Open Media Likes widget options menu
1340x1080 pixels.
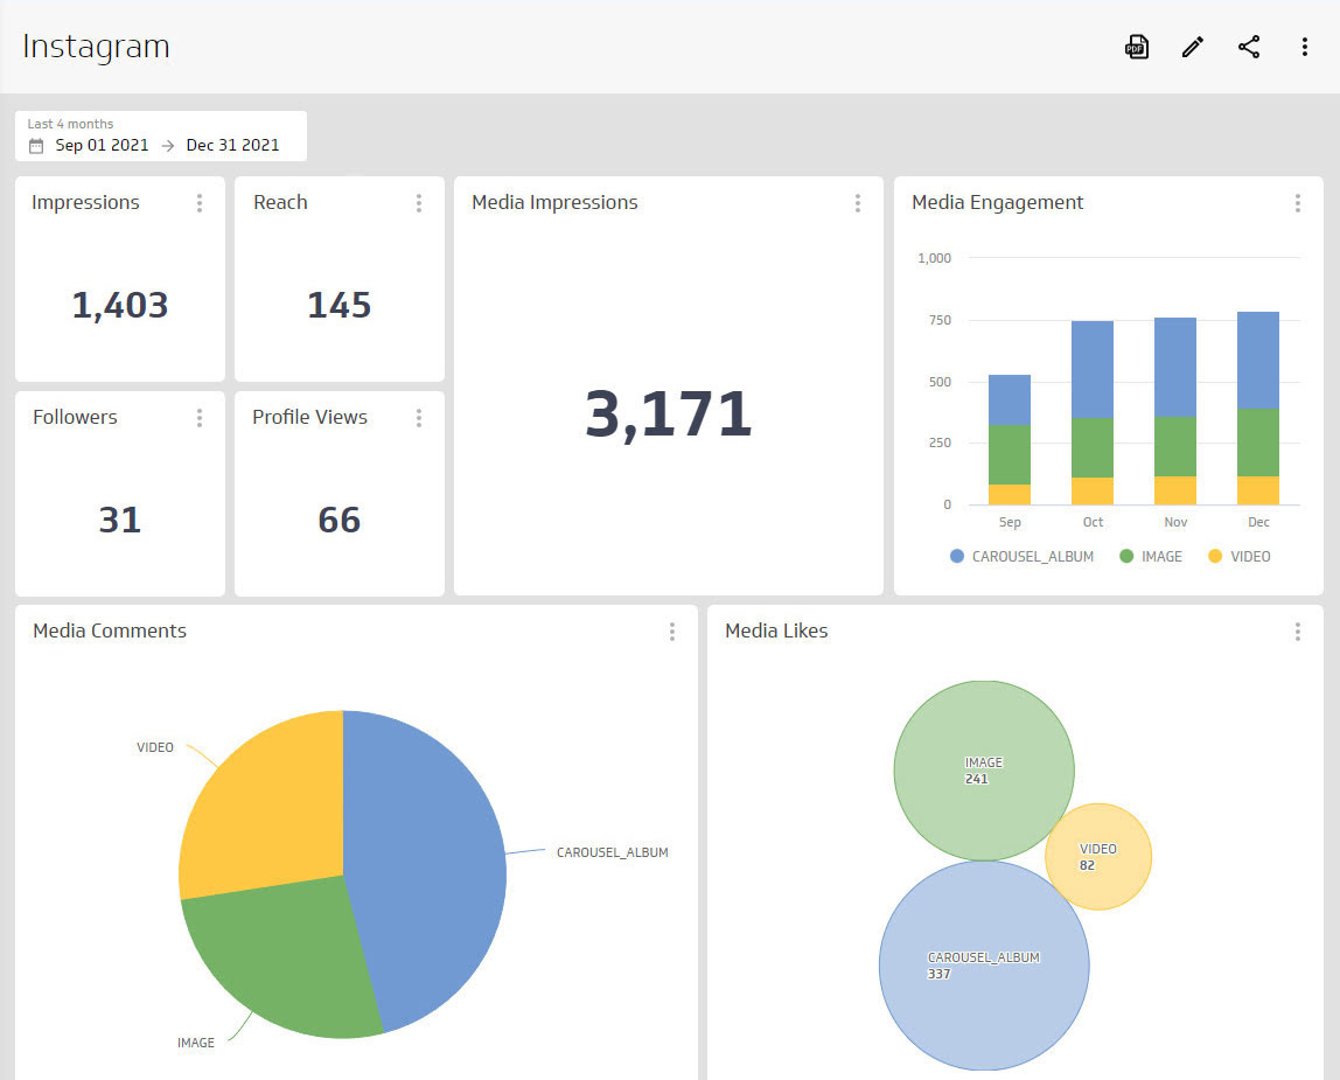(x=1298, y=632)
